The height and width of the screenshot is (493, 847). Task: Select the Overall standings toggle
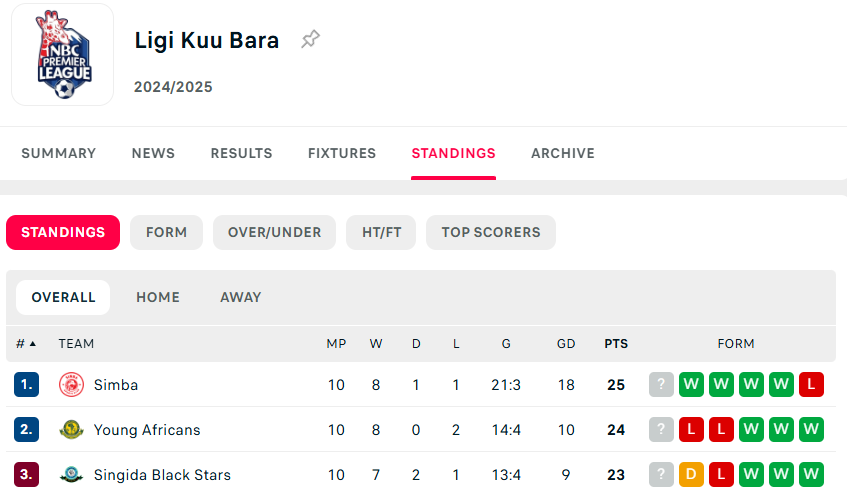pyautogui.click(x=63, y=297)
